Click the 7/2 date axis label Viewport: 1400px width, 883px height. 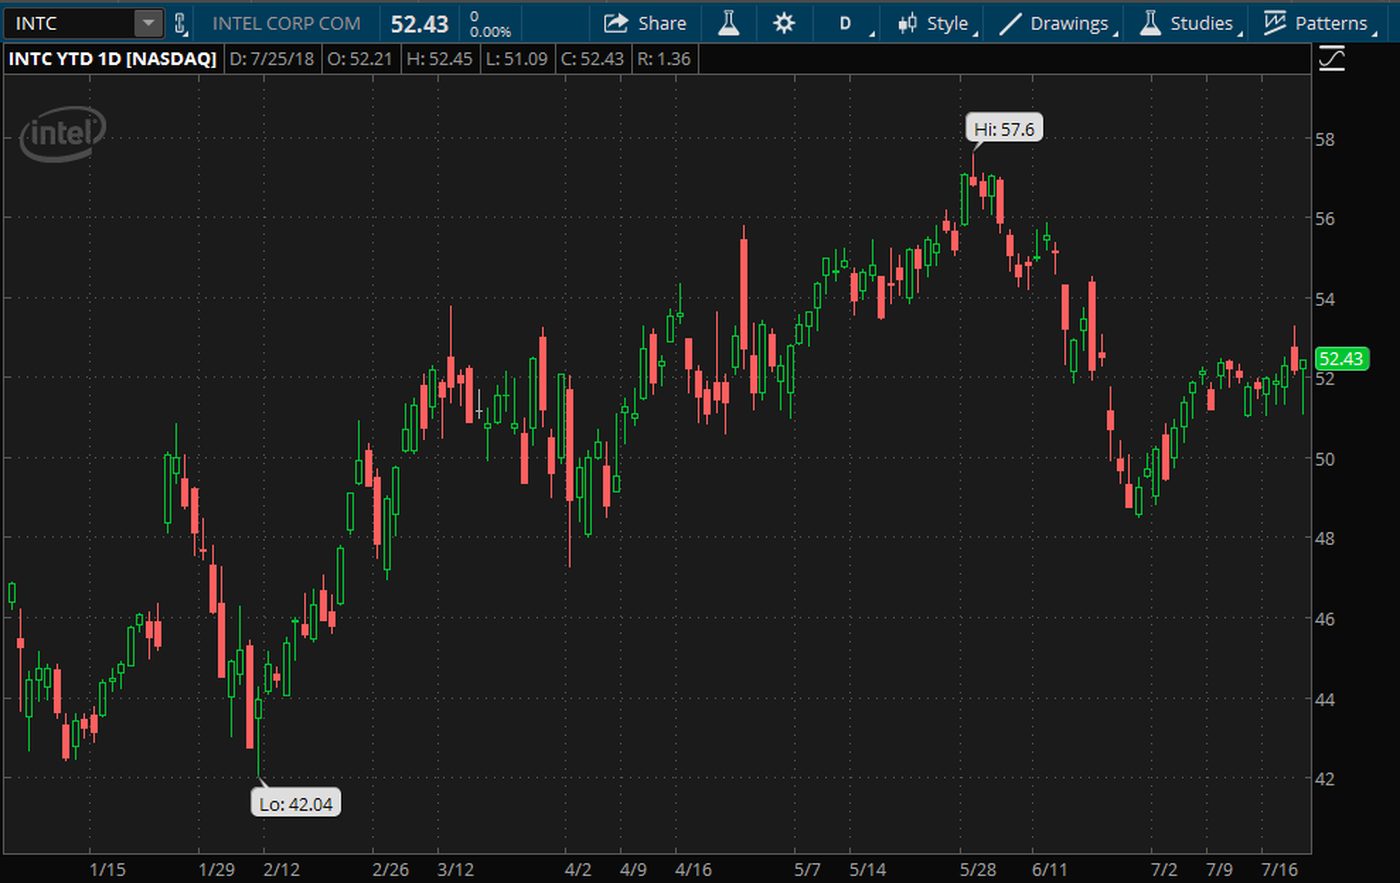tap(1164, 869)
